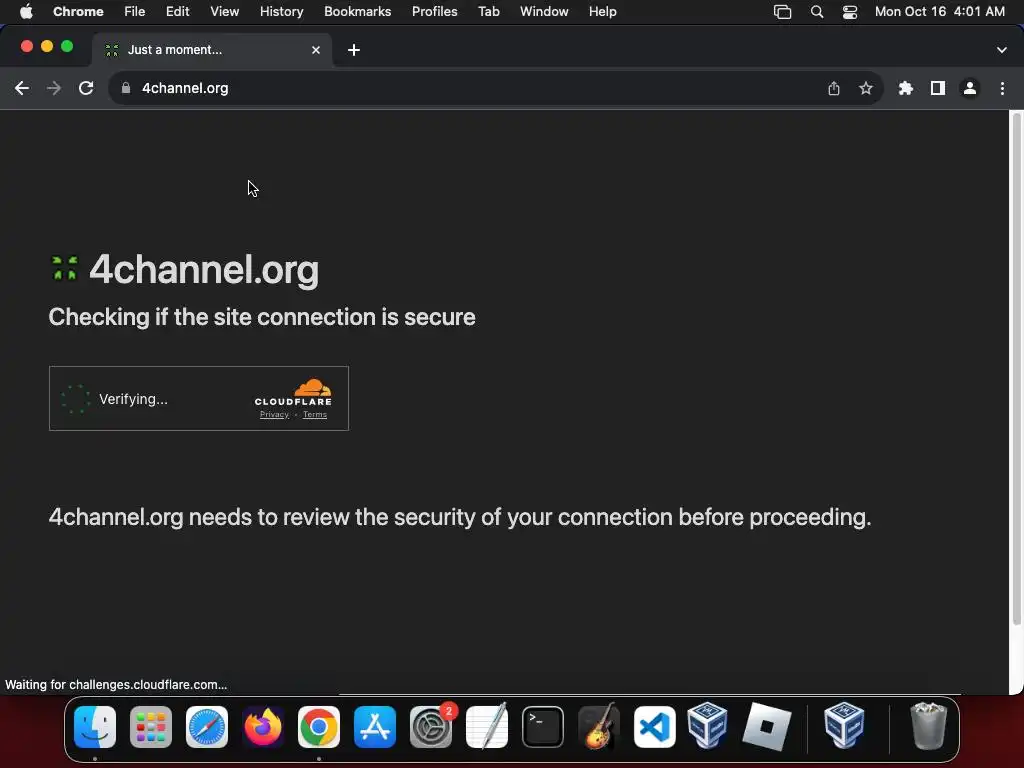
Task: Expand the tab search chevron
Action: click(1002, 50)
